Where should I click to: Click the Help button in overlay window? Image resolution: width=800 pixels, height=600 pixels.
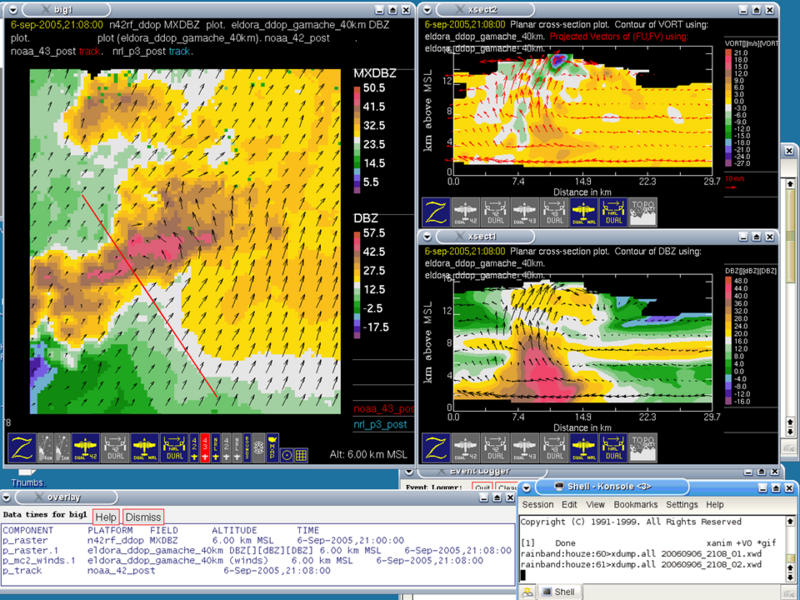[x=105, y=516]
